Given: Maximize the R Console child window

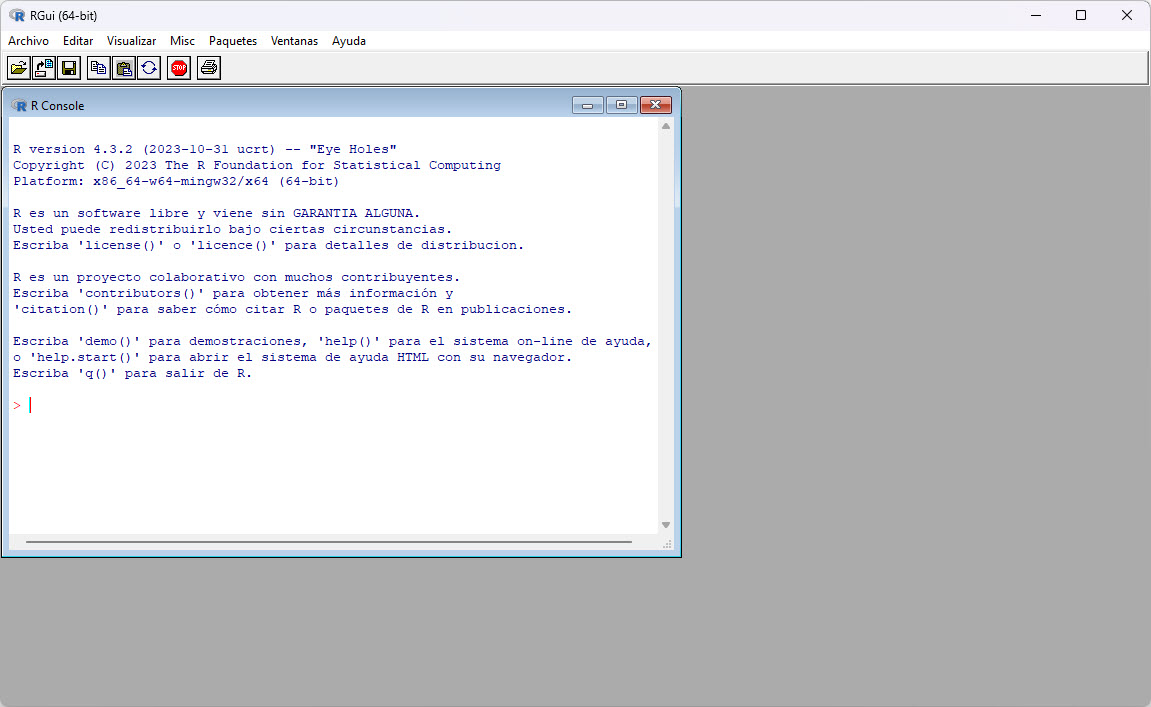Looking at the screenshot, I should point(621,105).
